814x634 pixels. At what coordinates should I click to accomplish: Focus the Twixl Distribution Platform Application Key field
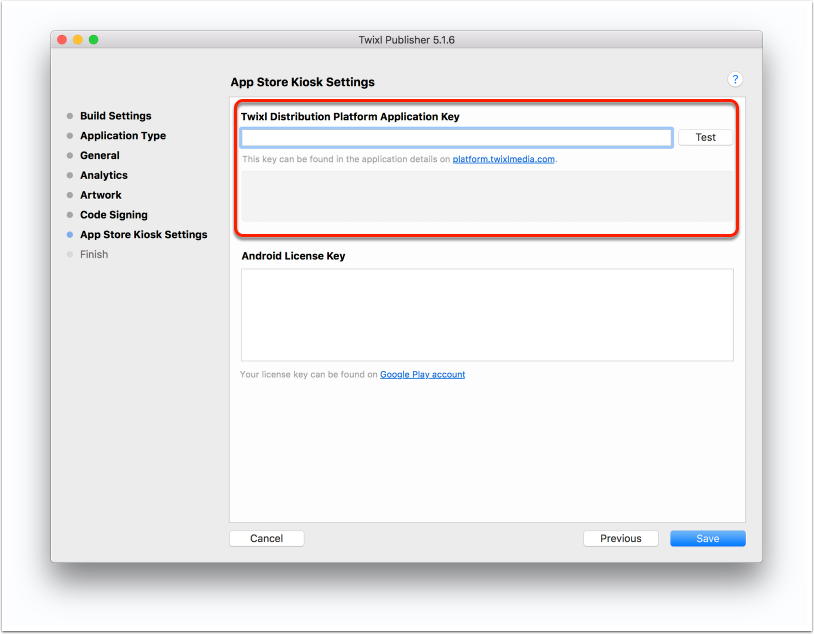pos(457,138)
